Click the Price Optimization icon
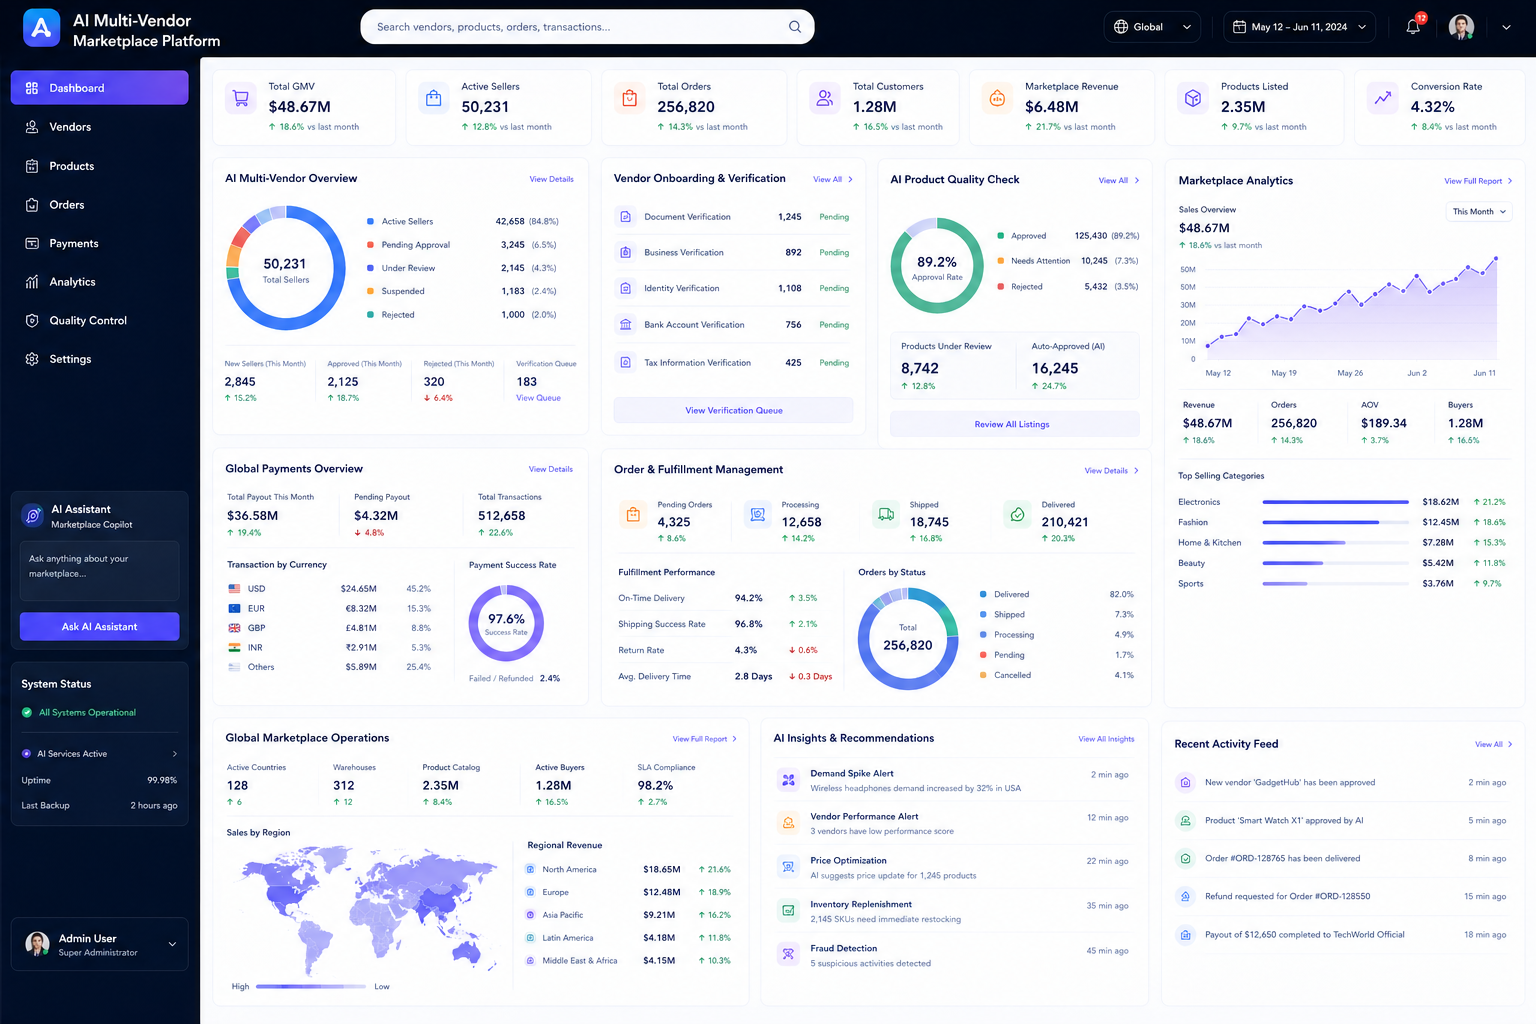 coord(788,867)
